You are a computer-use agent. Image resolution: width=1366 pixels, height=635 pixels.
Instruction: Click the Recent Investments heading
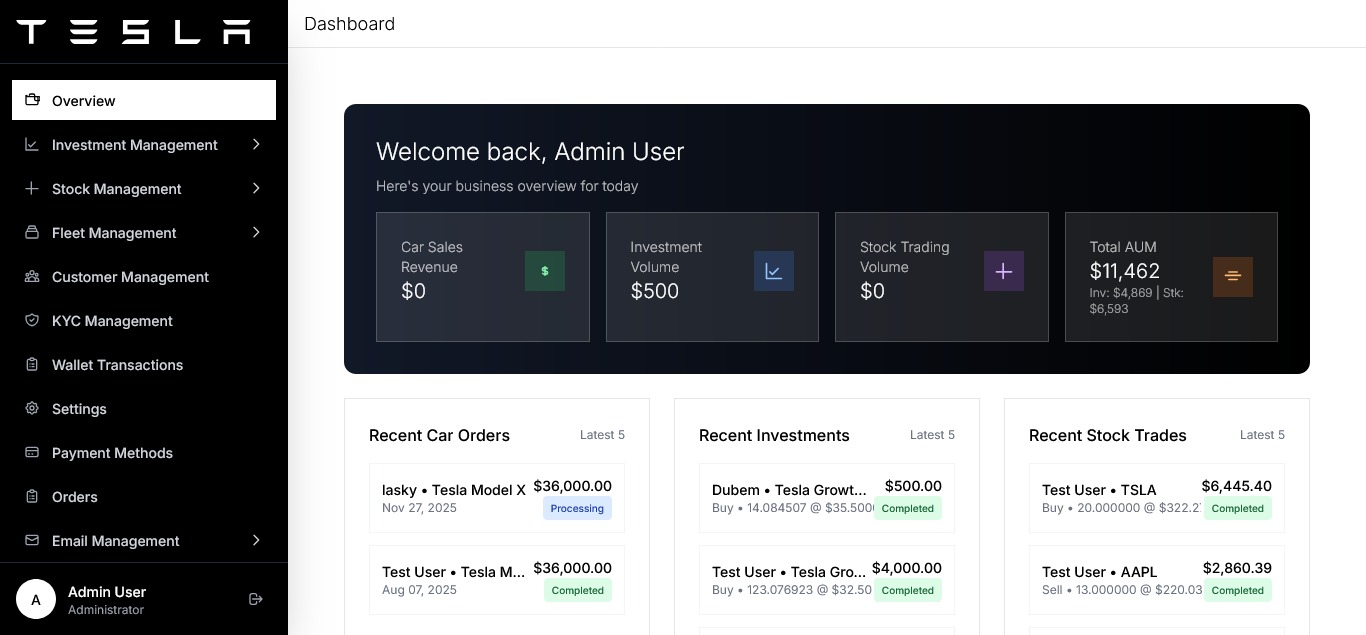click(774, 435)
